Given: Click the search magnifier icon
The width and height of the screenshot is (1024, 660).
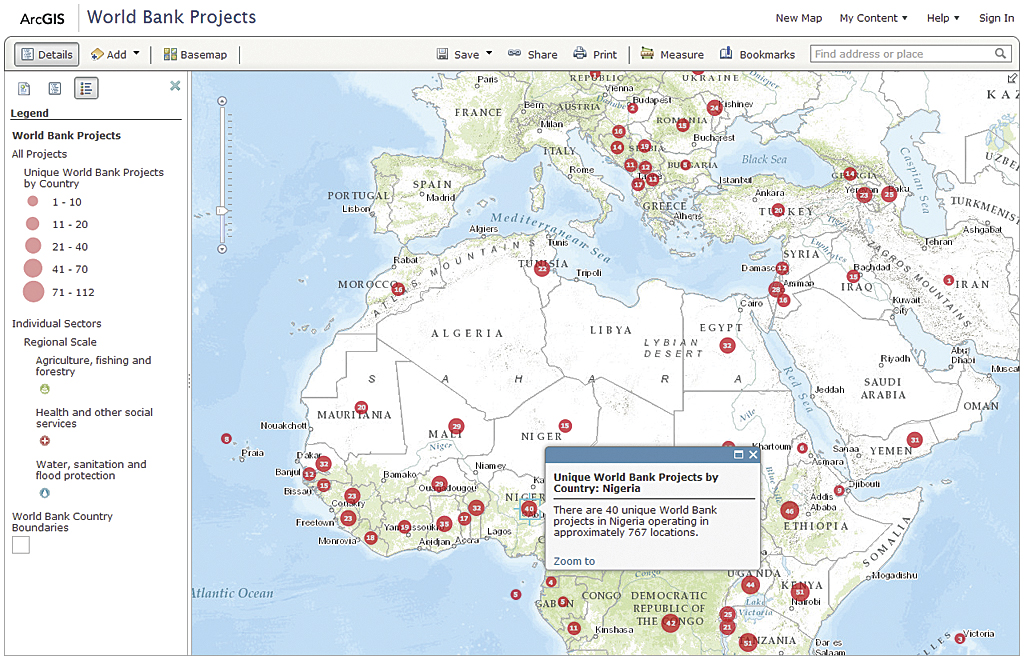Looking at the screenshot, I should [1000, 54].
